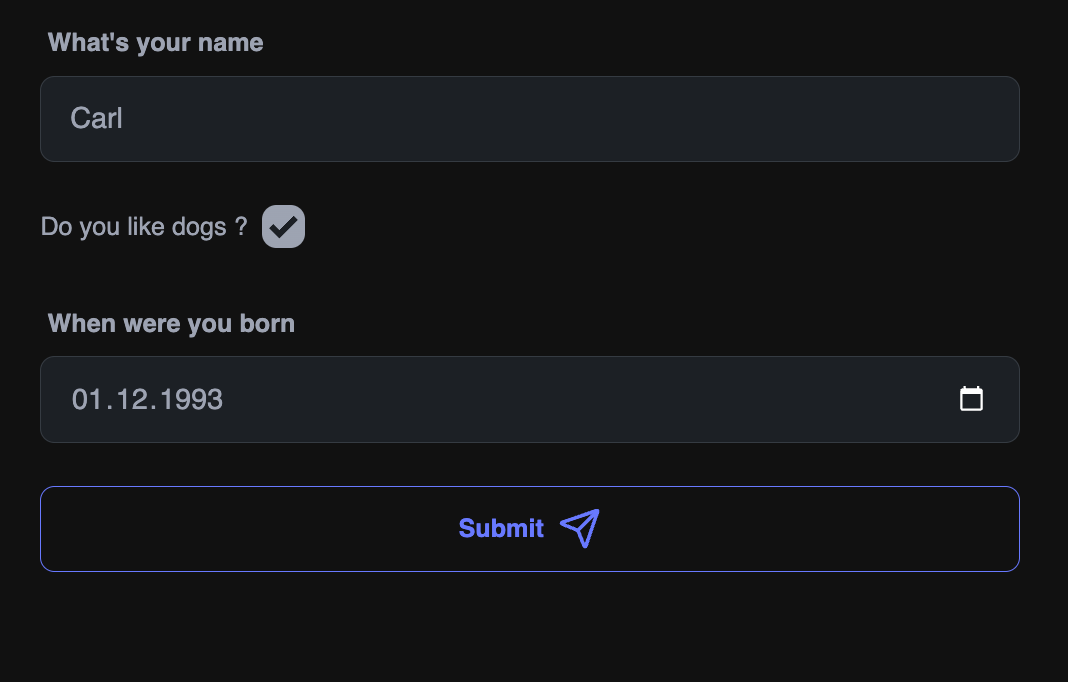The width and height of the screenshot is (1068, 682).
Task: Uncheck the 'Do you like dogs' checkbox
Action: [283, 227]
